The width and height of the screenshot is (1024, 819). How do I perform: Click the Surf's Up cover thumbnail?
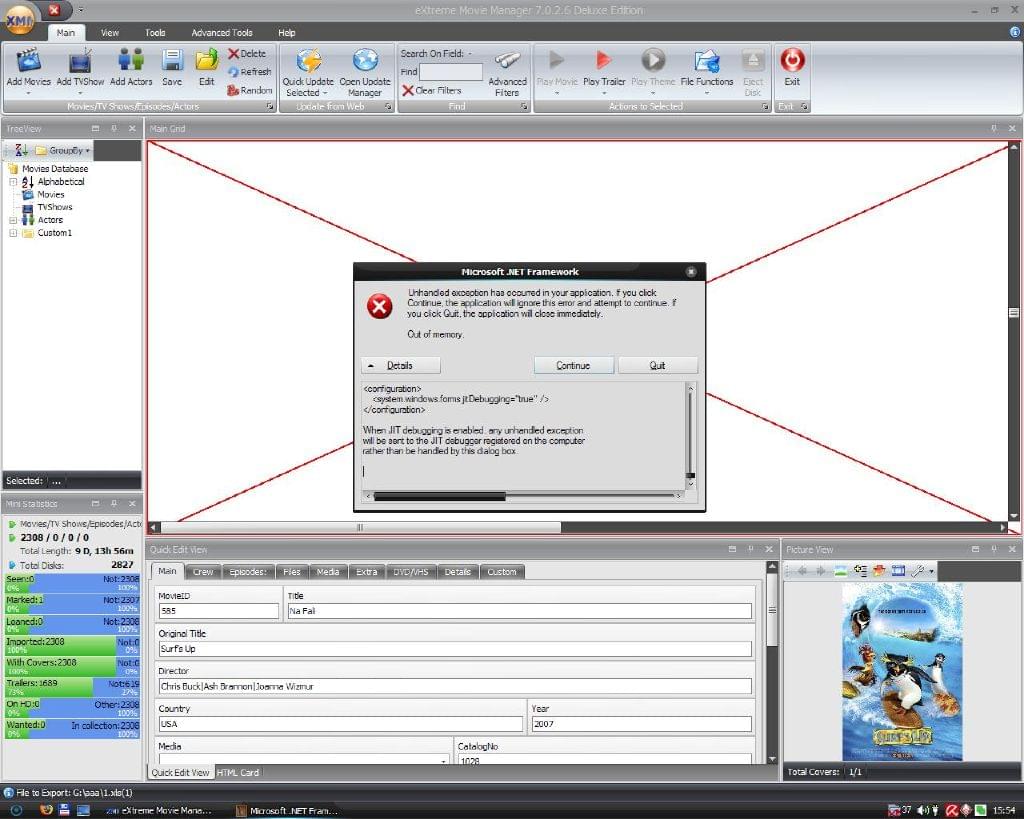902,672
